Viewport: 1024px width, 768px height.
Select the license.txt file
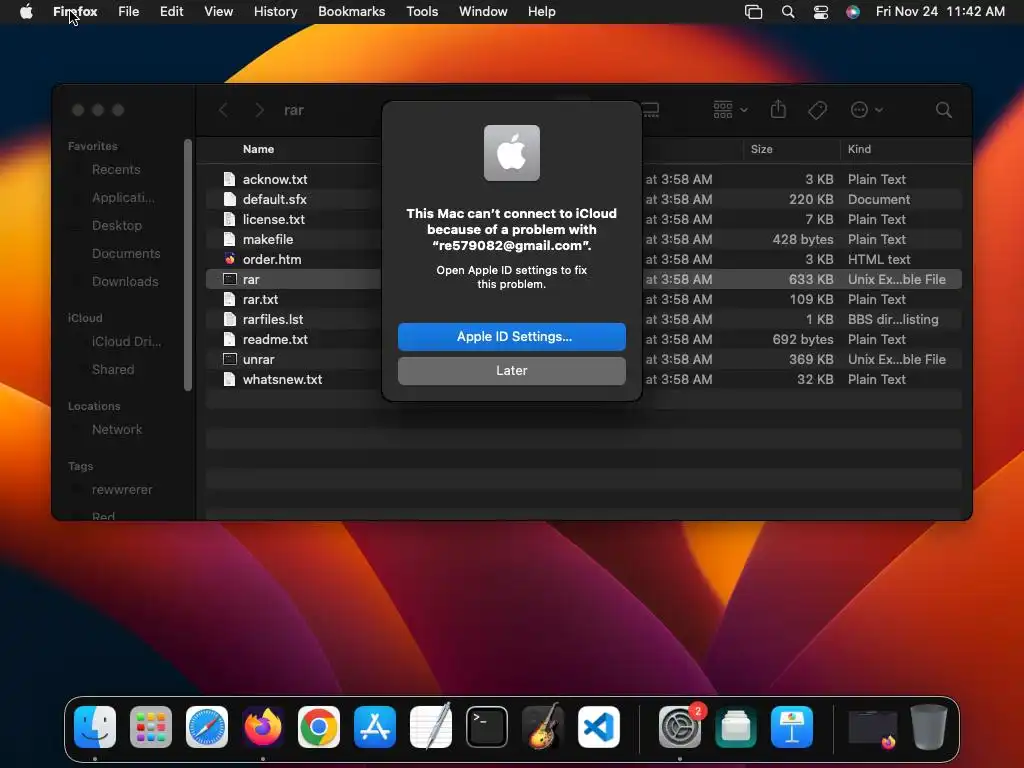[274, 219]
